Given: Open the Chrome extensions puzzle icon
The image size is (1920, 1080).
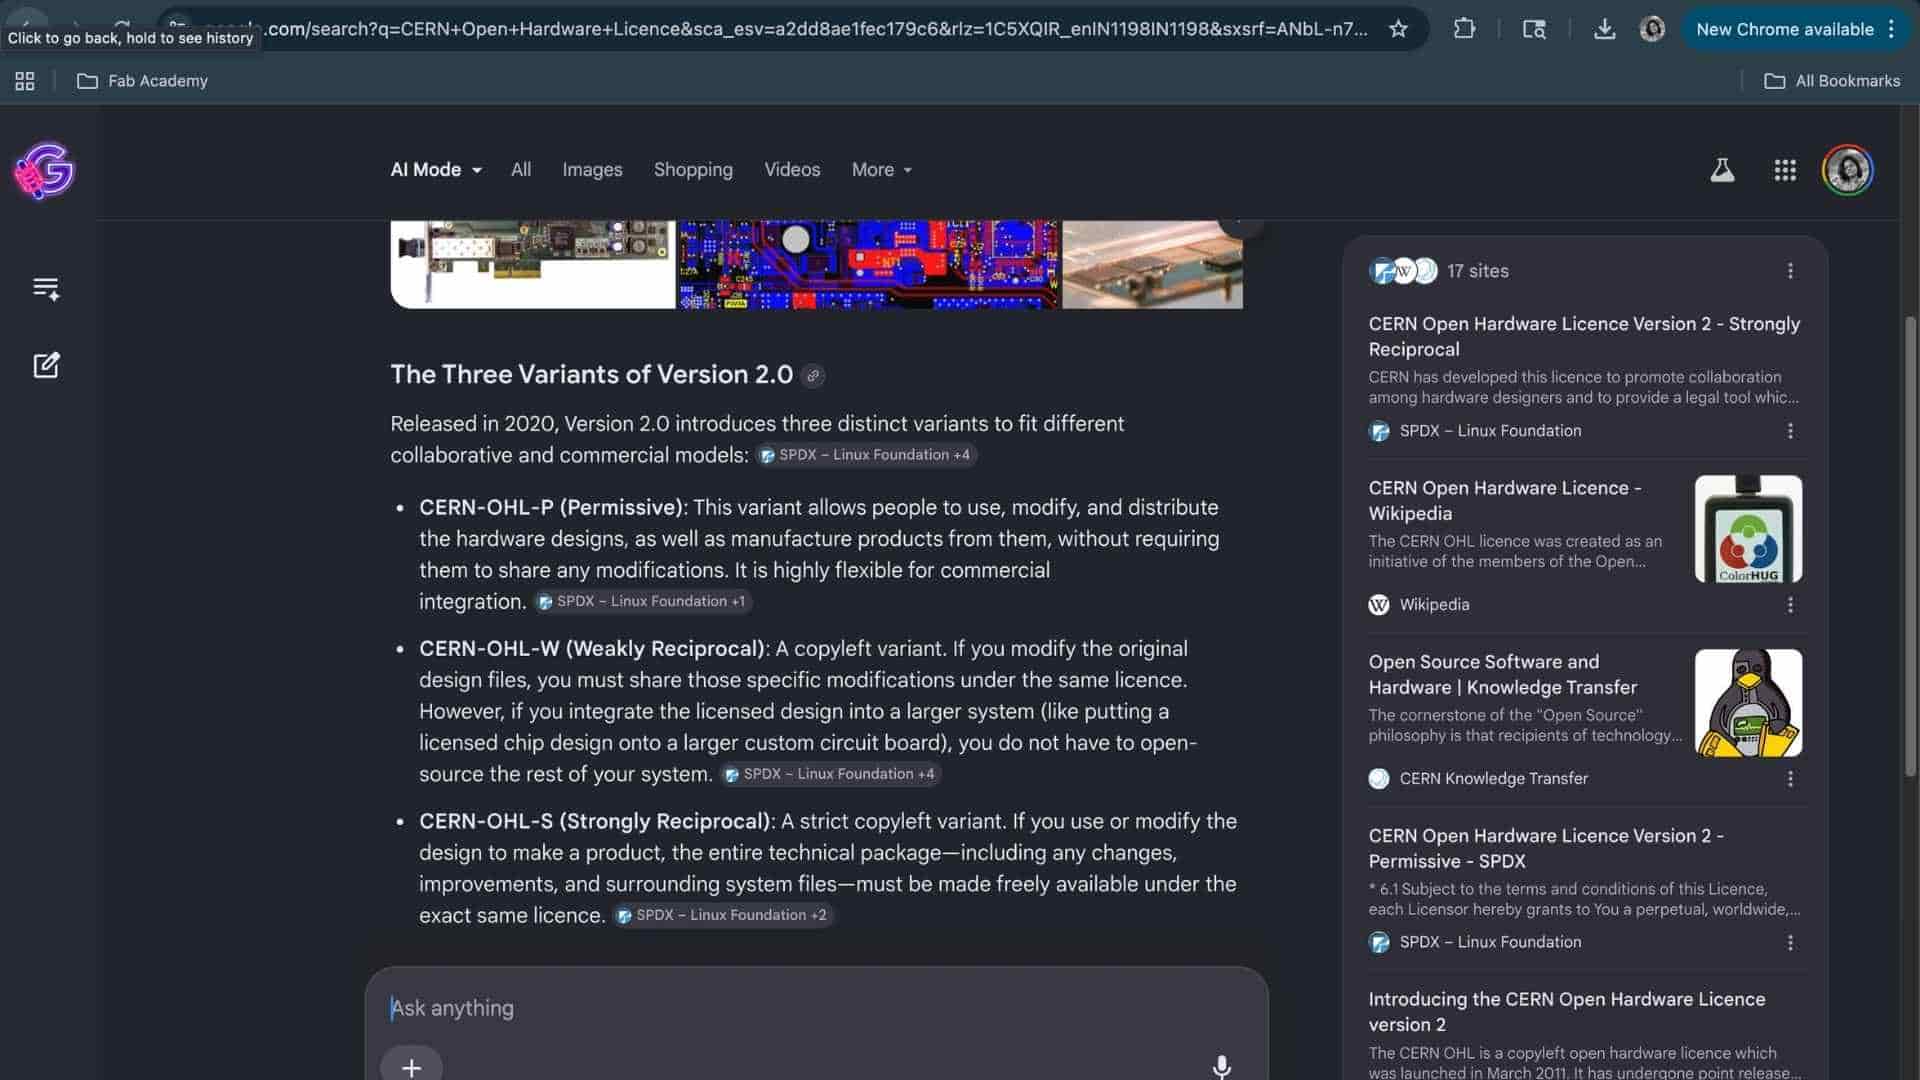Looking at the screenshot, I should (x=1464, y=29).
